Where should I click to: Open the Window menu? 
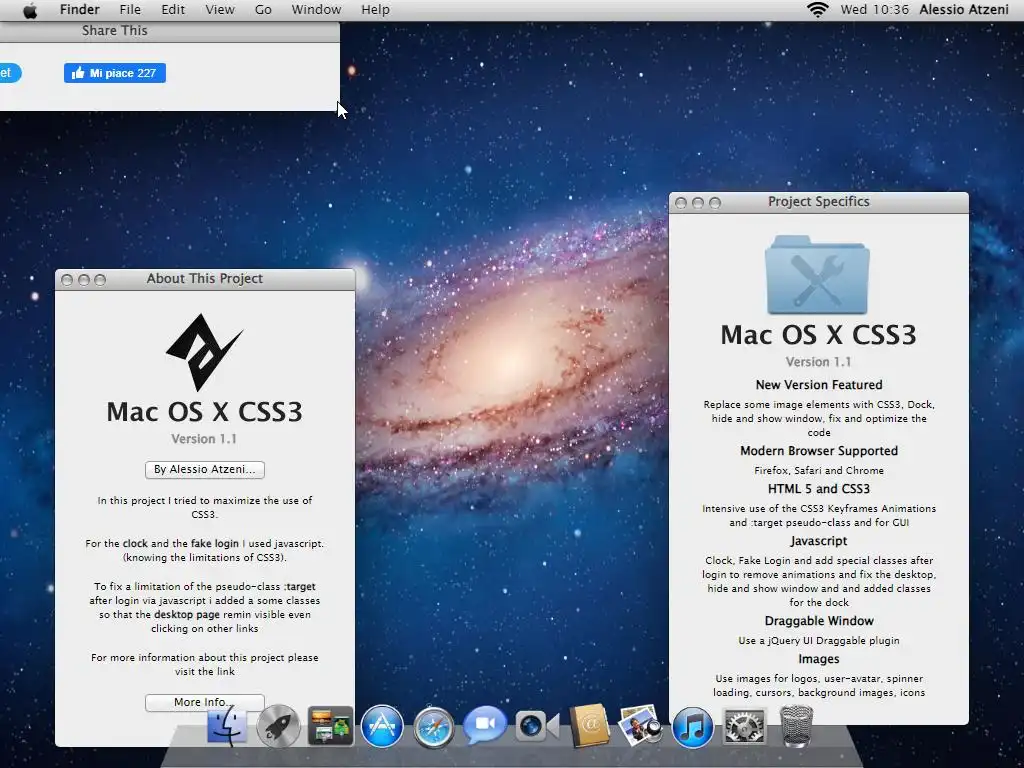316,10
